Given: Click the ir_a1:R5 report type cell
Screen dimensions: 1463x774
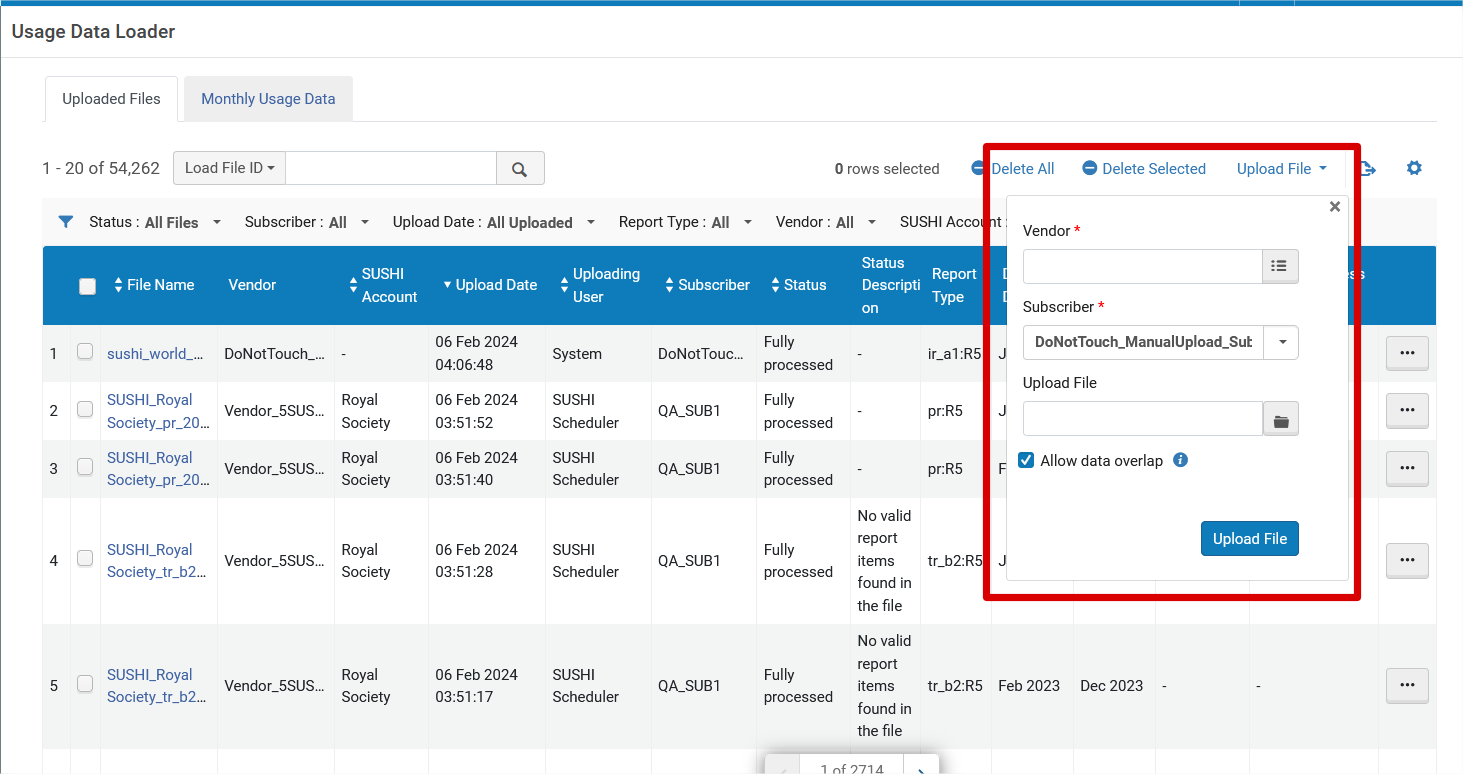Looking at the screenshot, I should tap(955, 354).
